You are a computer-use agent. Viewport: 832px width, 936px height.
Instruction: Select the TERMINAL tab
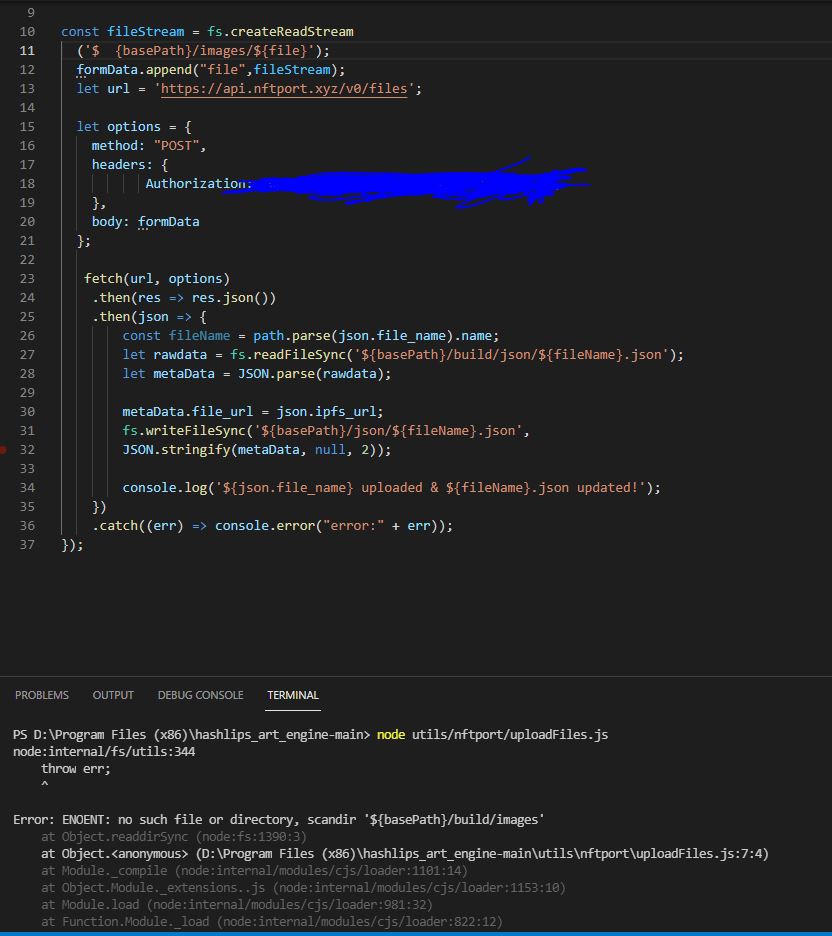pyautogui.click(x=291, y=695)
